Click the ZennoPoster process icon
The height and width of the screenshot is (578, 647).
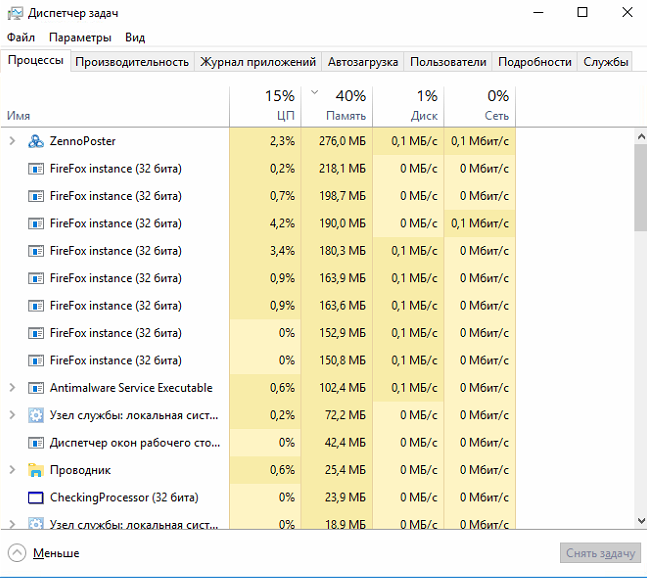coord(36,141)
